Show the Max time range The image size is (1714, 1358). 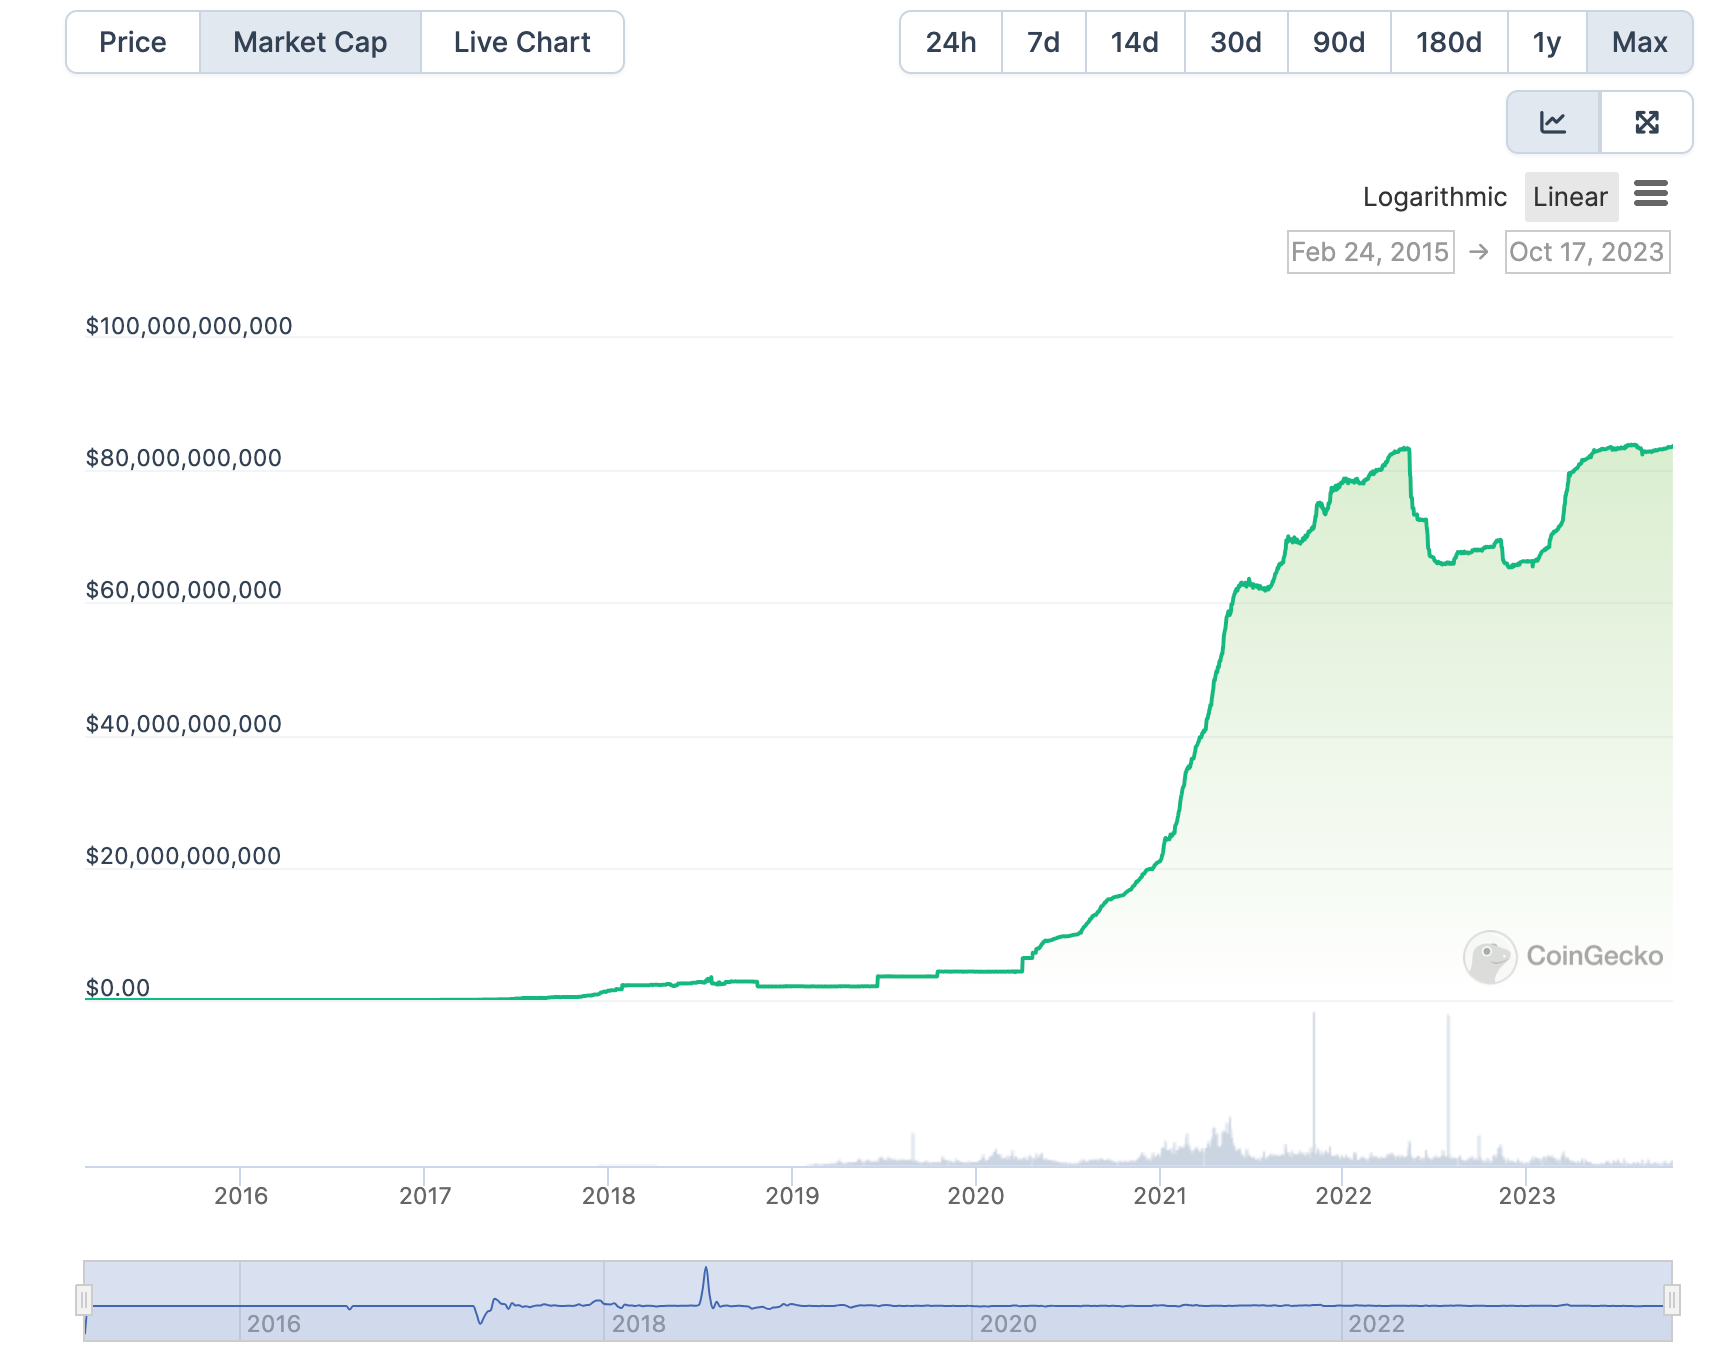click(x=1640, y=42)
